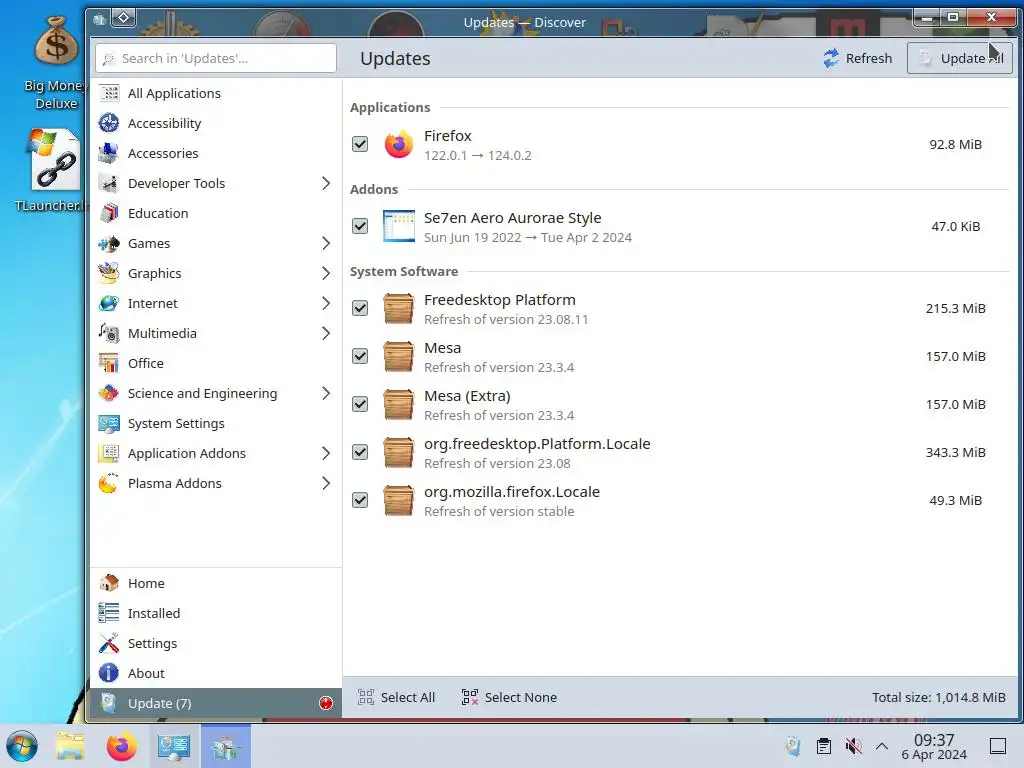1024x768 pixels.
Task: Select the Office category label
Action: (x=146, y=363)
